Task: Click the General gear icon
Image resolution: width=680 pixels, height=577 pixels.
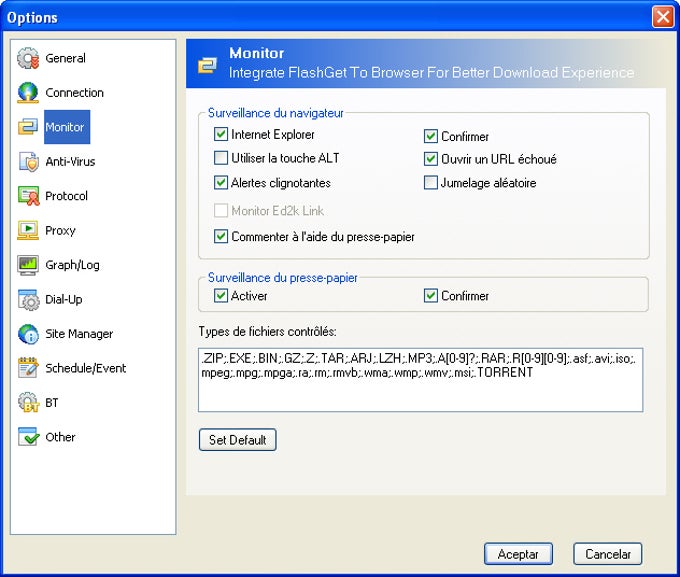Action: (x=28, y=58)
